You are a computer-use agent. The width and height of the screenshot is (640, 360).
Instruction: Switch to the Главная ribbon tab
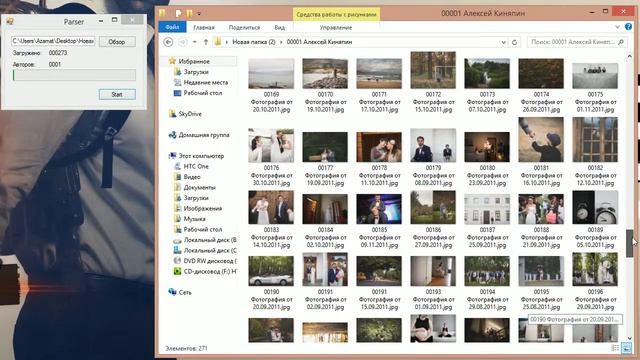pyautogui.click(x=204, y=27)
